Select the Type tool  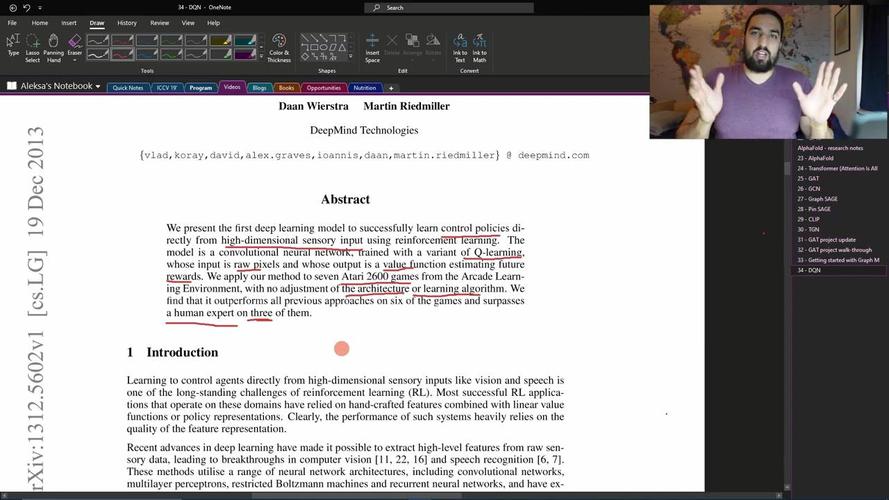[x=13, y=46]
